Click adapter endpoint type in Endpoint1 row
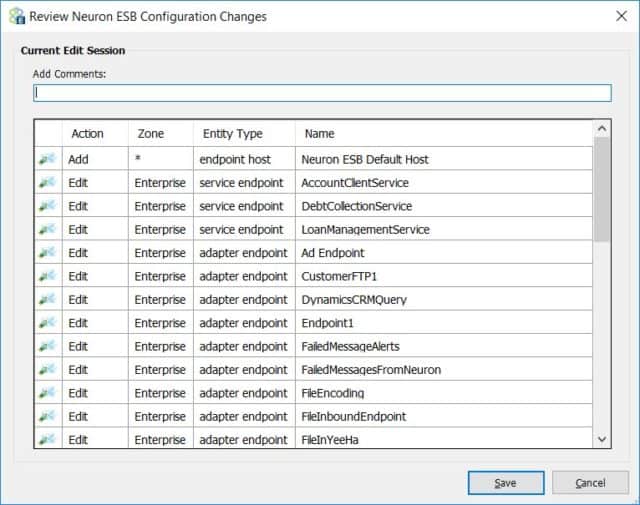The width and height of the screenshot is (640, 505). pyautogui.click(x=243, y=323)
